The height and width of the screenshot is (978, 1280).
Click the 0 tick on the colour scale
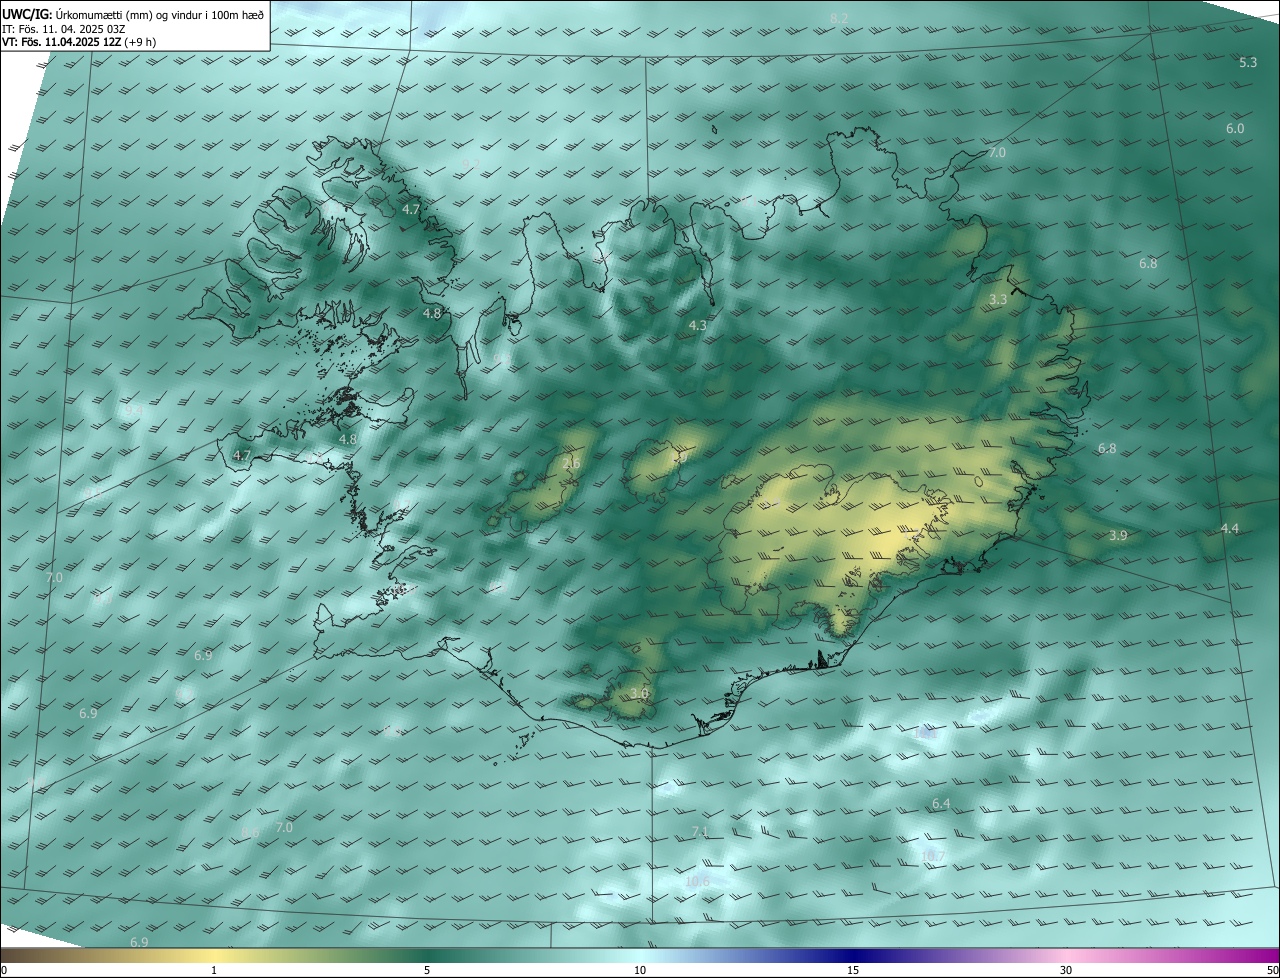[x=4, y=971]
